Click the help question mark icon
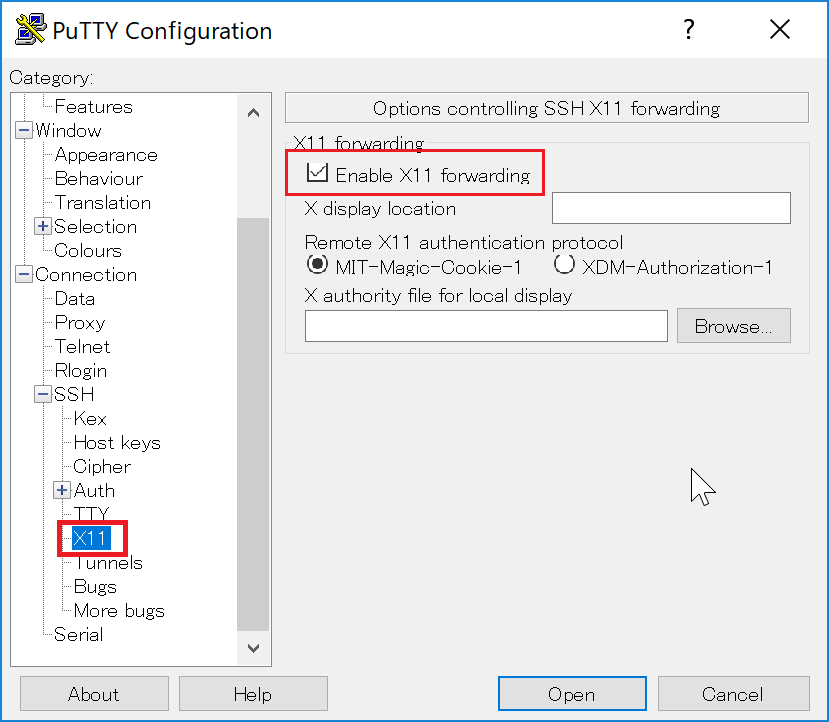829x722 pixels. point(689,29)
